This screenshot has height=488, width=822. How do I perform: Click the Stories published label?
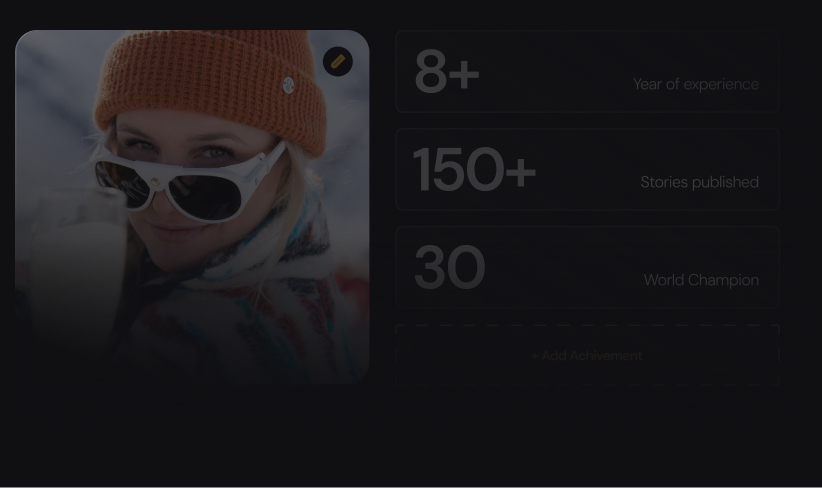(699, 182)
